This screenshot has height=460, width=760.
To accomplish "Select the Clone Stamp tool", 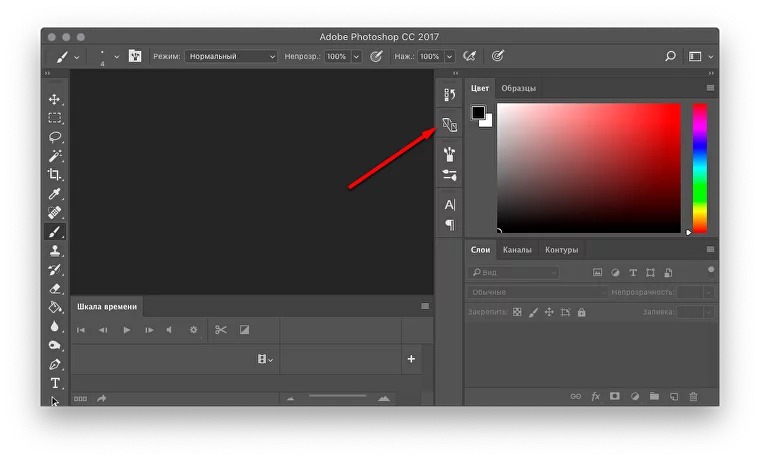I will [x=55, y=251].
